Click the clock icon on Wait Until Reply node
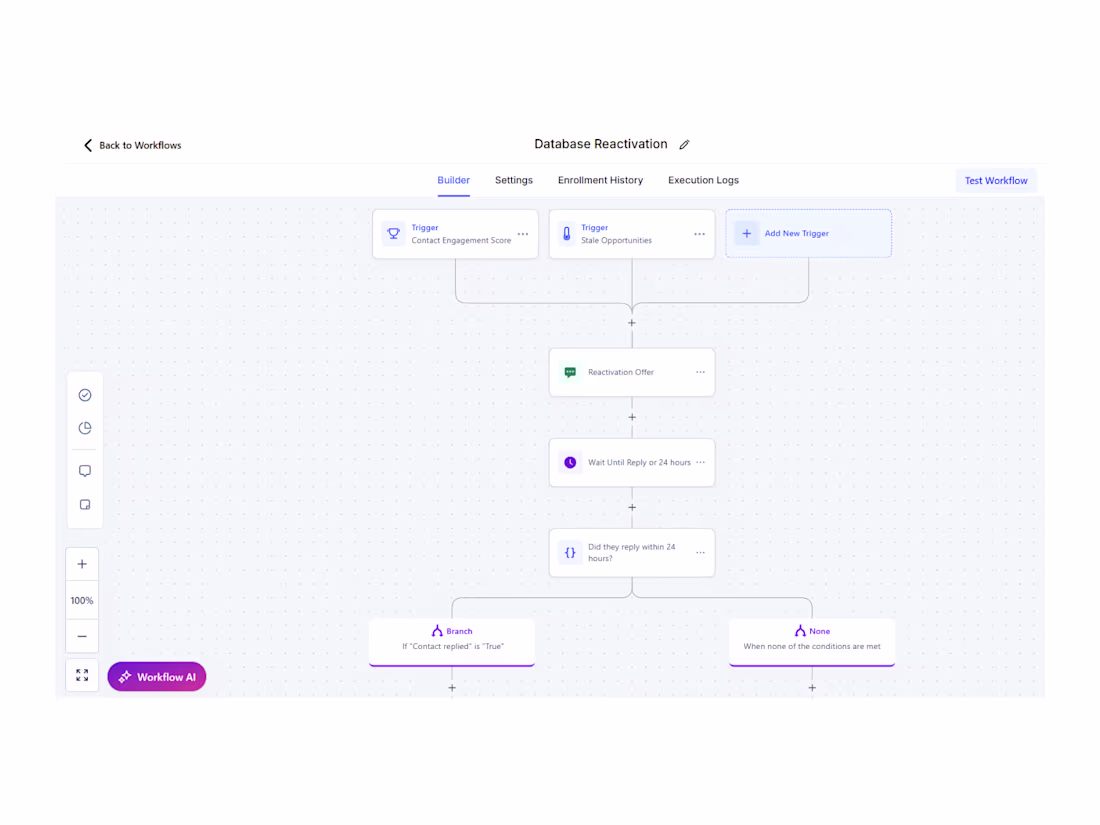The image size is (1100, 825). (570, 462)
